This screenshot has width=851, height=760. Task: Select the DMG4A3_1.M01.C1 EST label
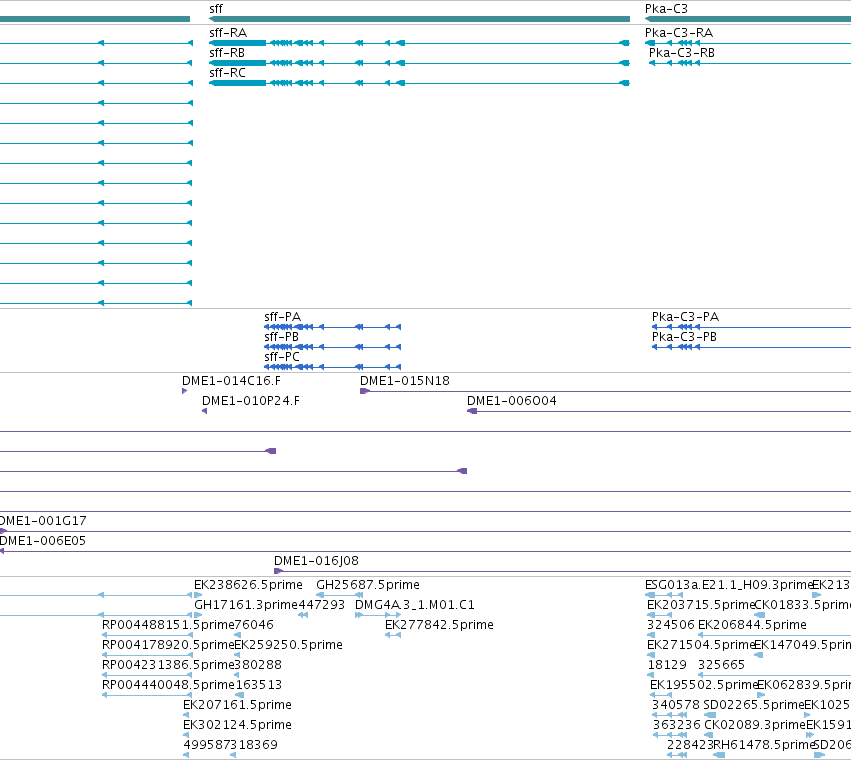[x=415, y=605]
